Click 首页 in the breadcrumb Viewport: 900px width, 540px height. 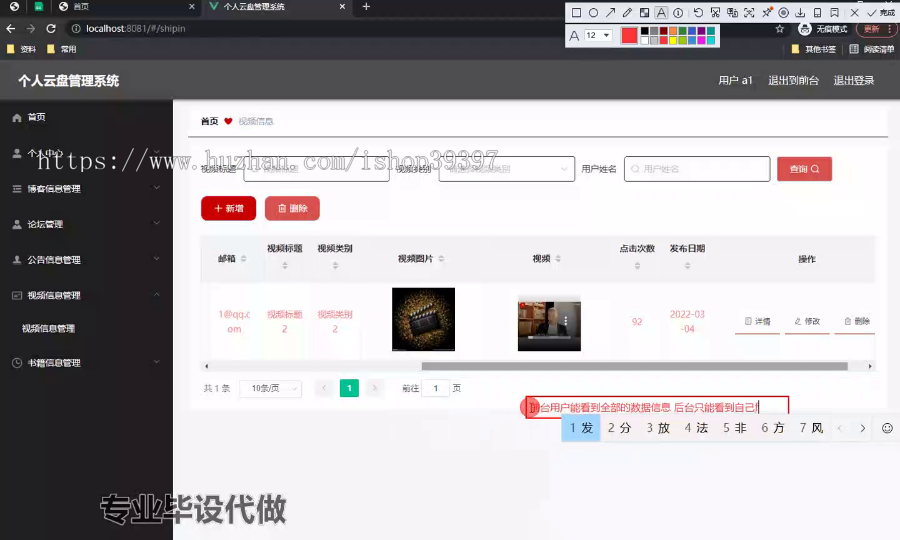point(210,121)
